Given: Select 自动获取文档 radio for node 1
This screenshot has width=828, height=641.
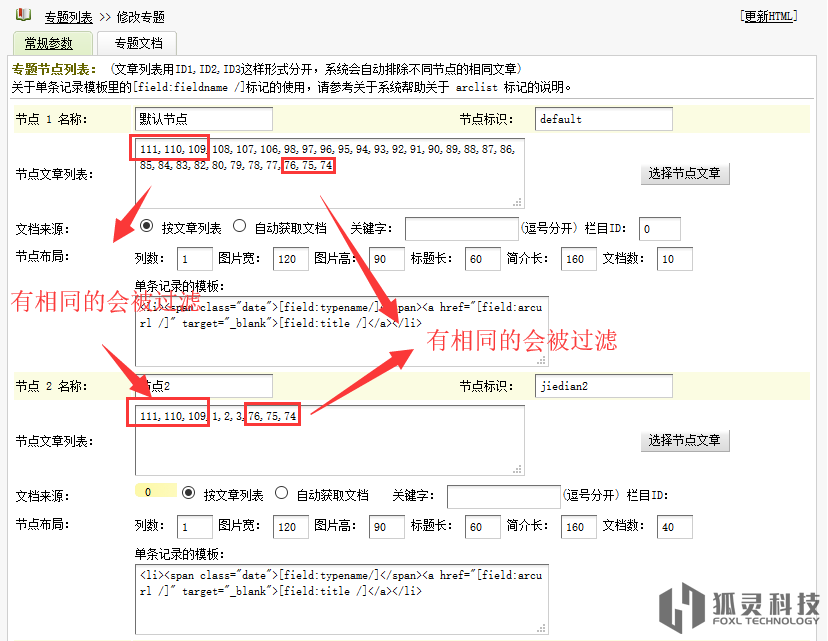Looking at the screenshot, I should (x=240, y=227).
